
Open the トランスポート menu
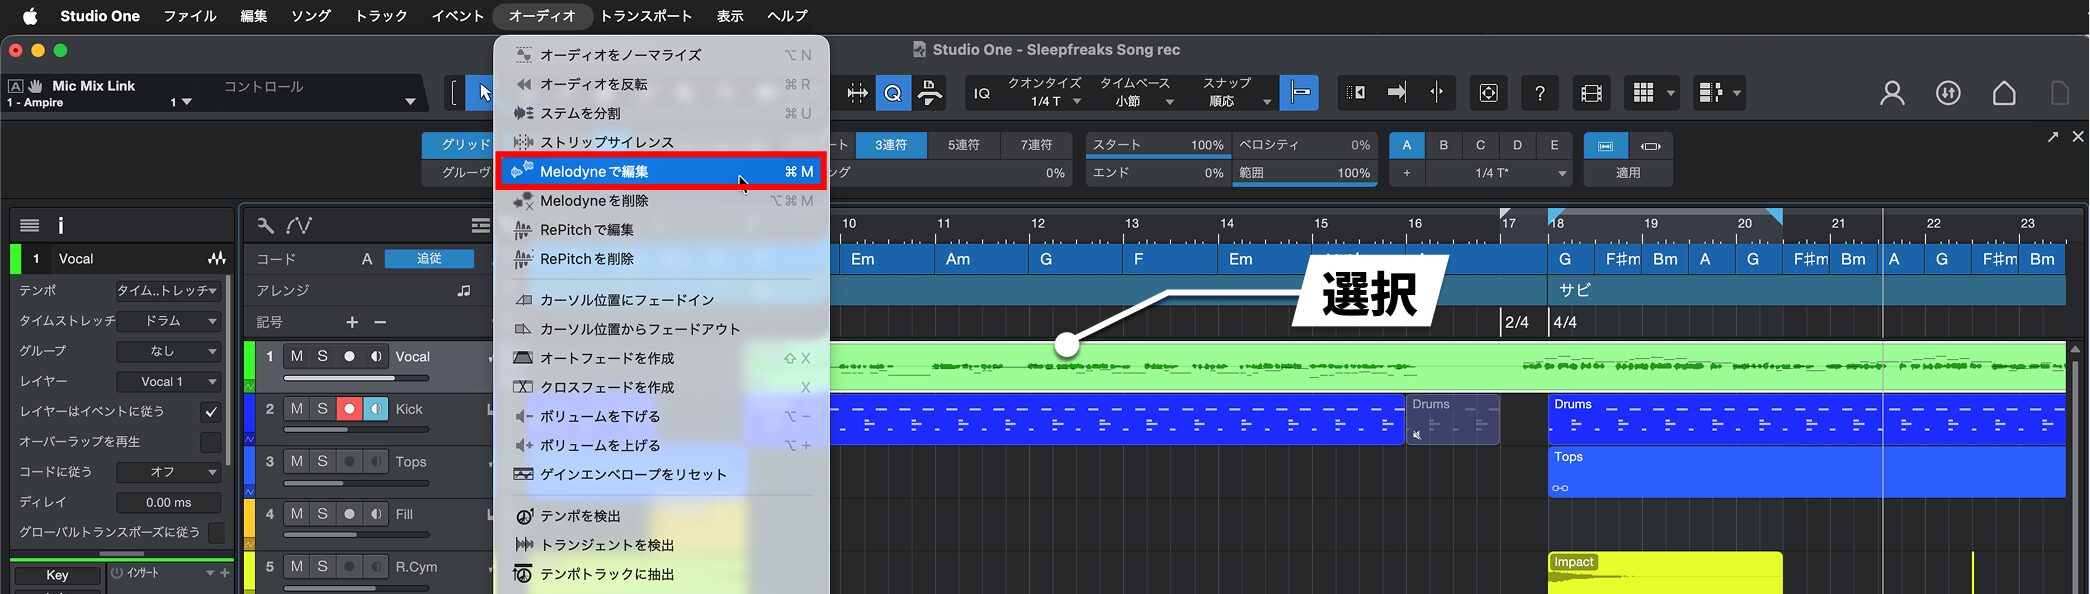pos(645,16)
